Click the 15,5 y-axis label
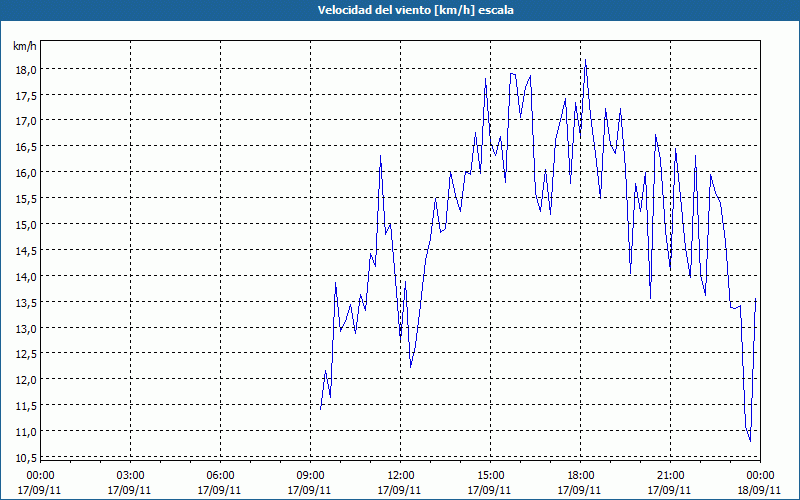The image size is (800, 500). (x=26, y=199)
